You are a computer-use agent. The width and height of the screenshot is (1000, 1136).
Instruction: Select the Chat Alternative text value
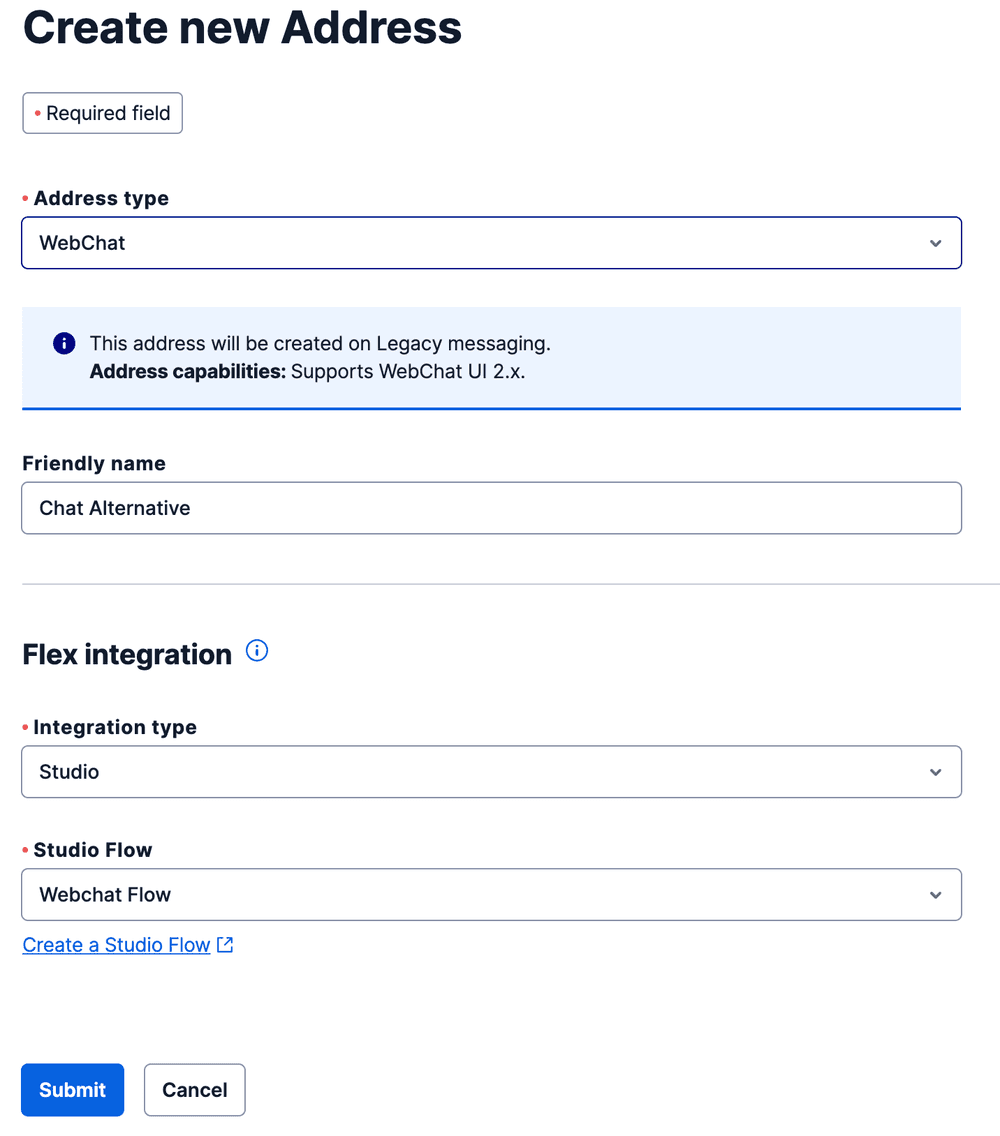[x=114, y=507]
